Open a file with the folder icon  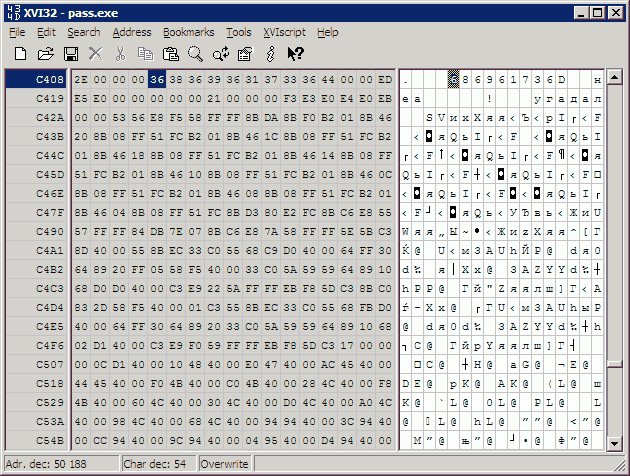[x=45, y=53]
